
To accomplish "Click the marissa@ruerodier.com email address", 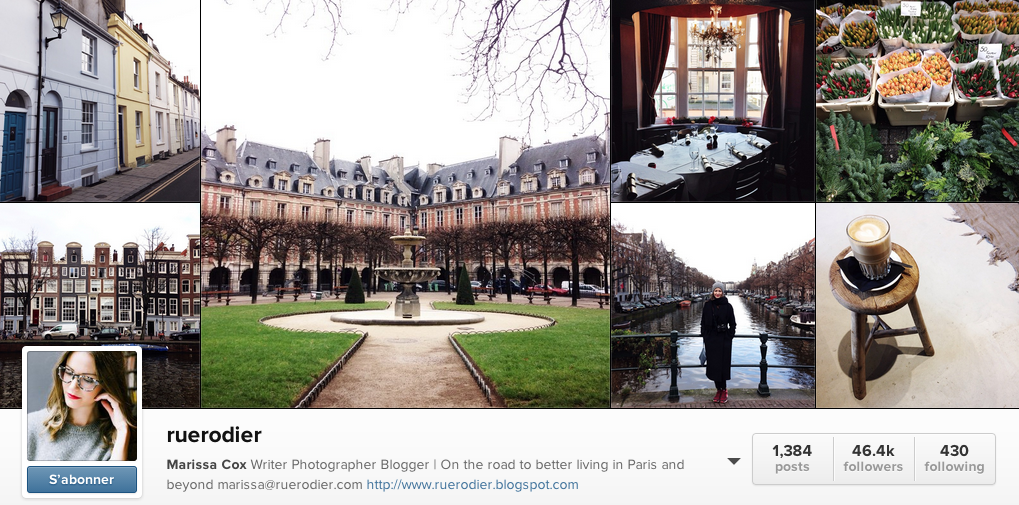I will [x=289, y=485].
